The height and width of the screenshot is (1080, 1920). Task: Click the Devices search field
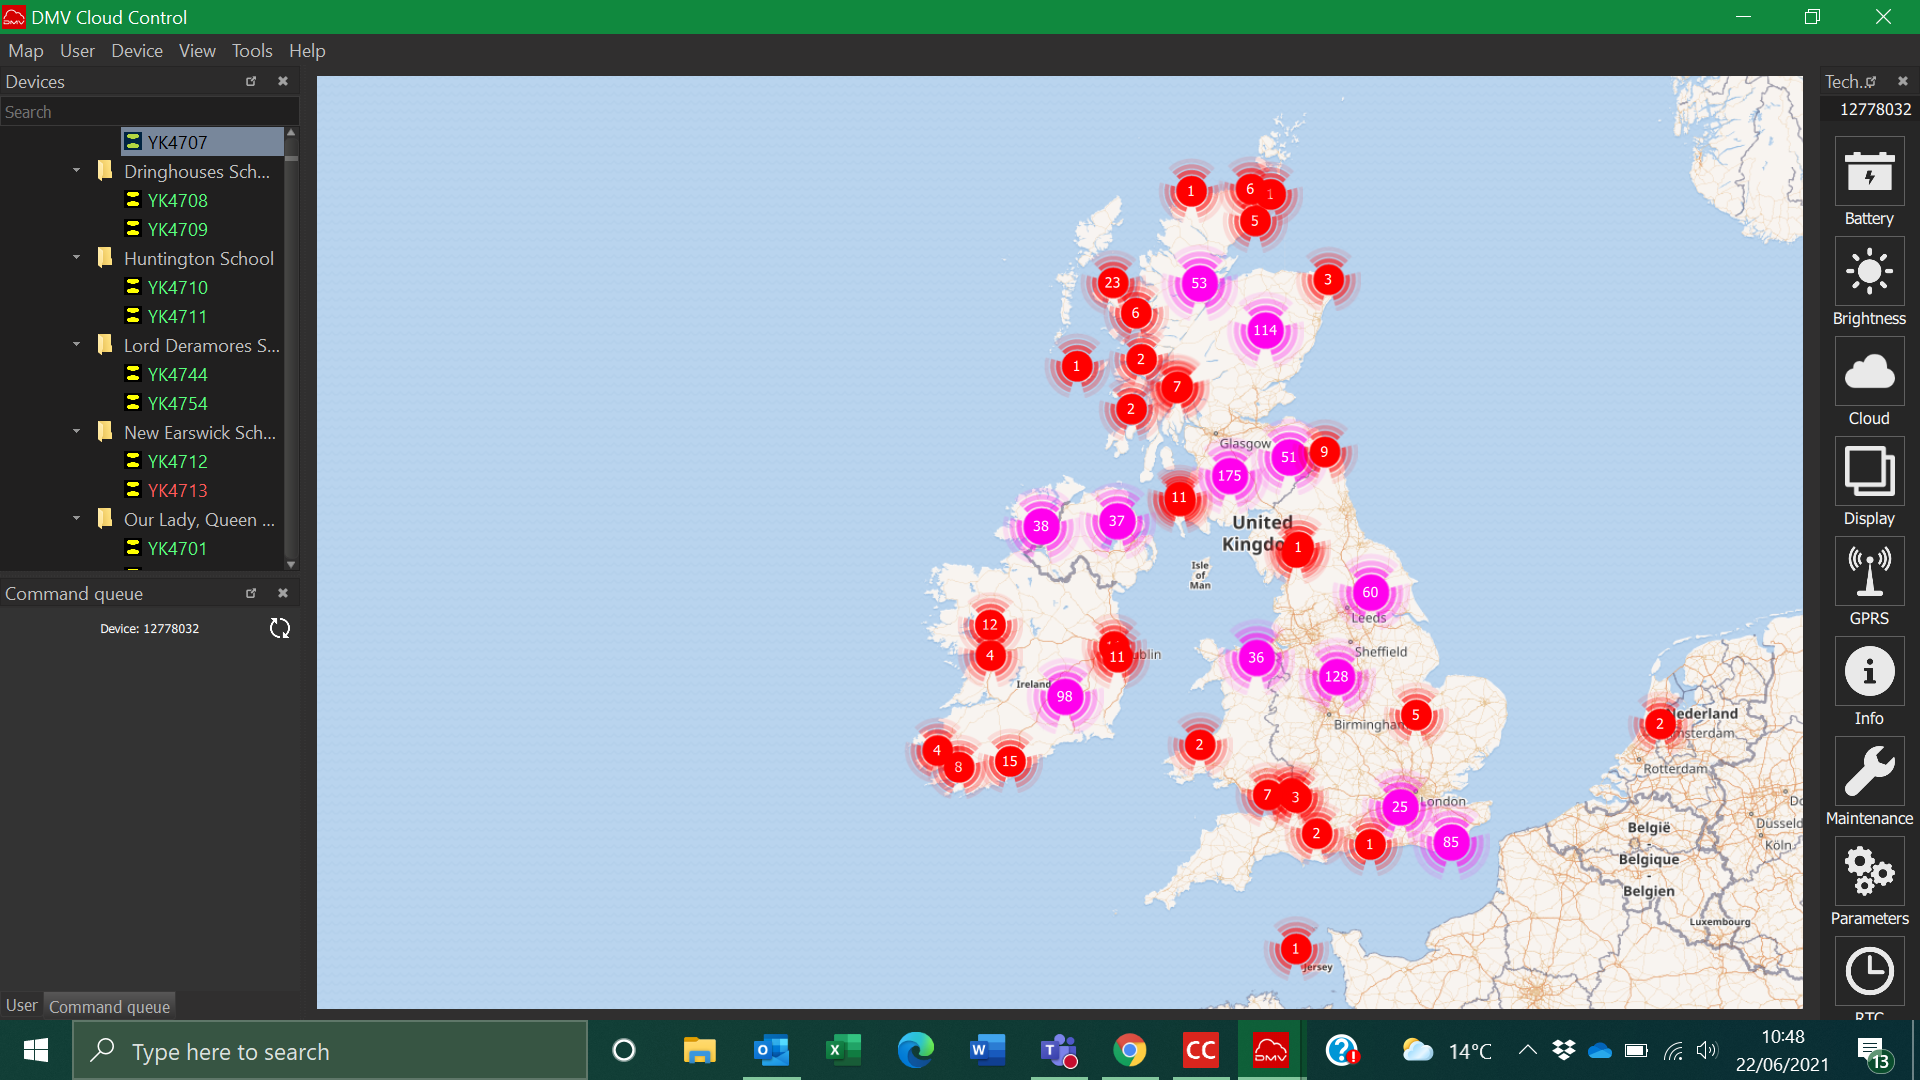click(148, 112)
